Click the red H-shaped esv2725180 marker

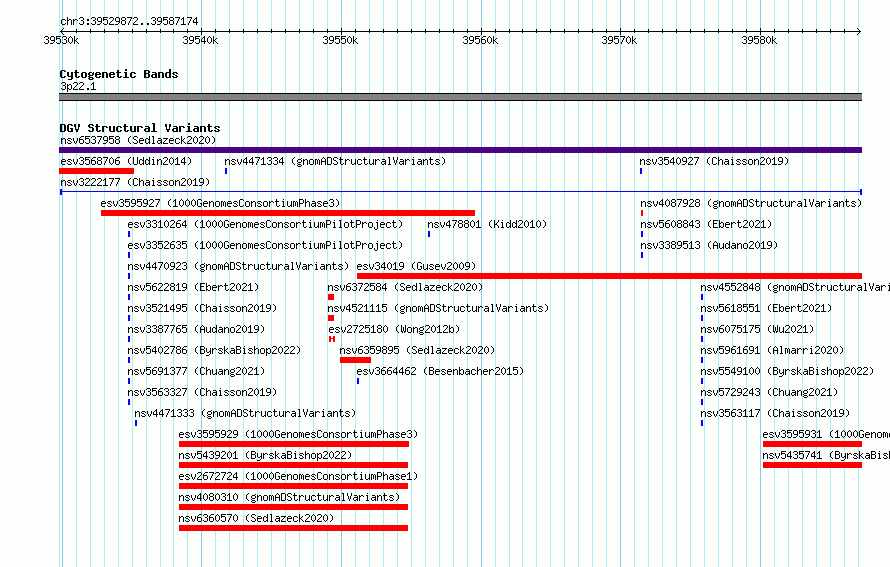click(332, 339)
